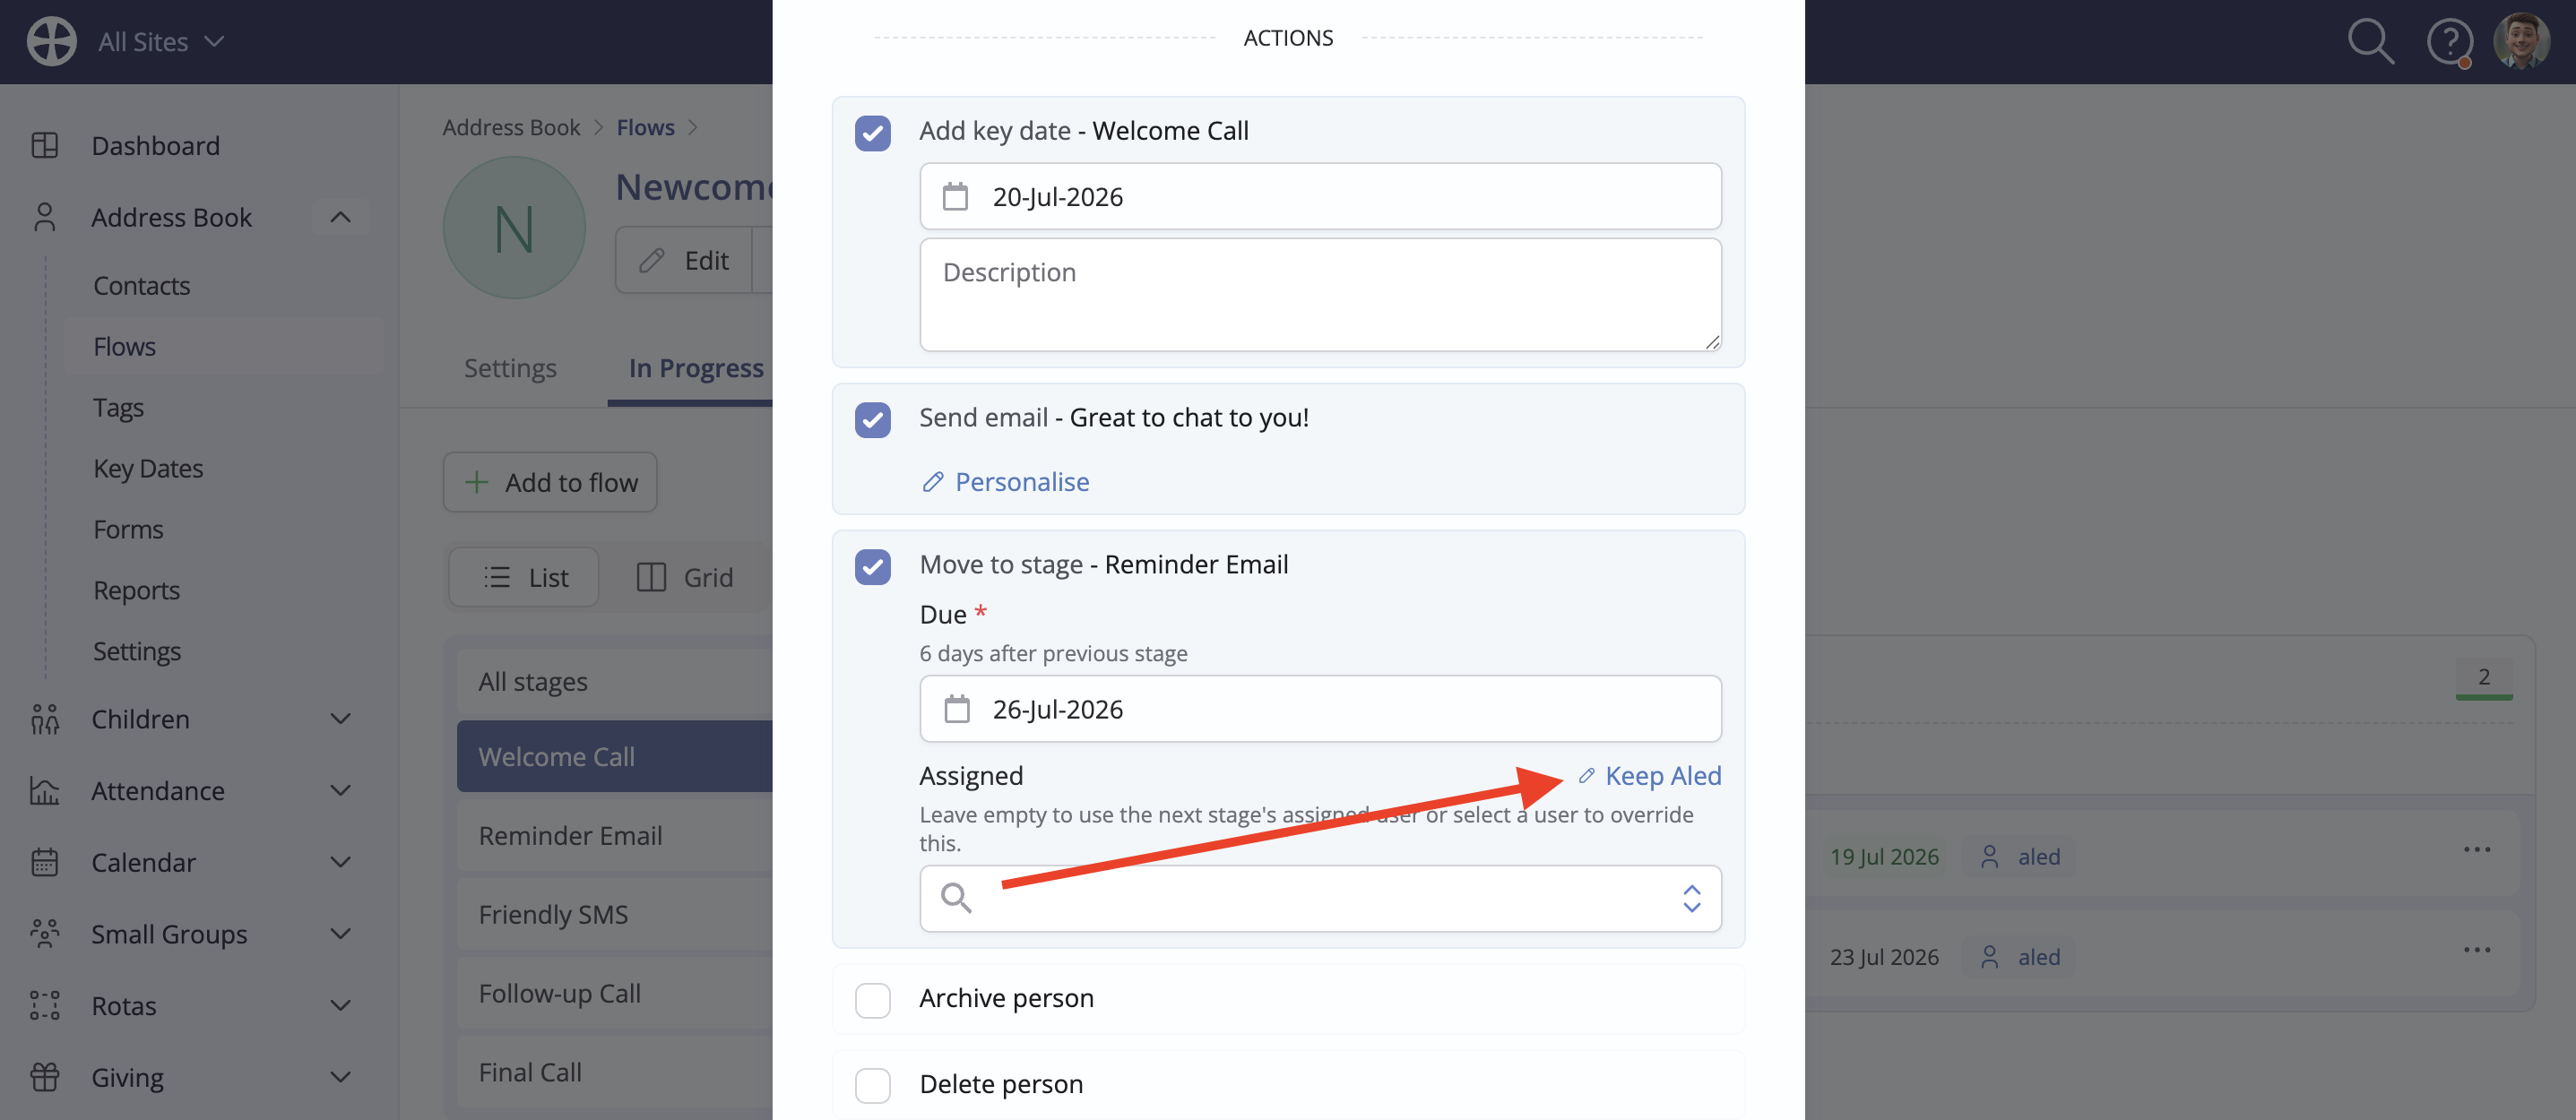
Task: Select the Reminder Email stage
Action: point(616,835)
